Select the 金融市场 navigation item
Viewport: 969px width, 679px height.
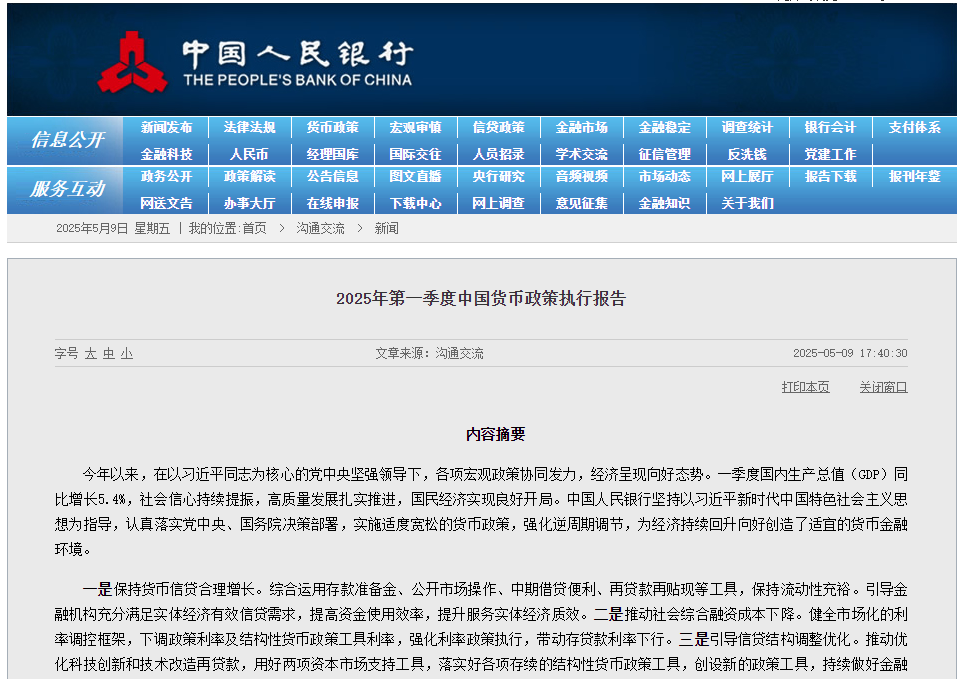click(x=581, y=128)
